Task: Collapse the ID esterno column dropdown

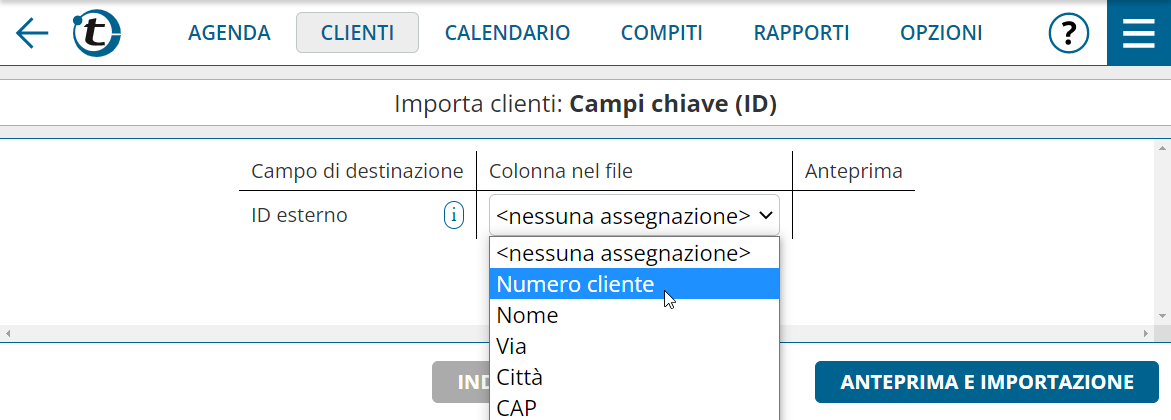Action: (634, 216)
